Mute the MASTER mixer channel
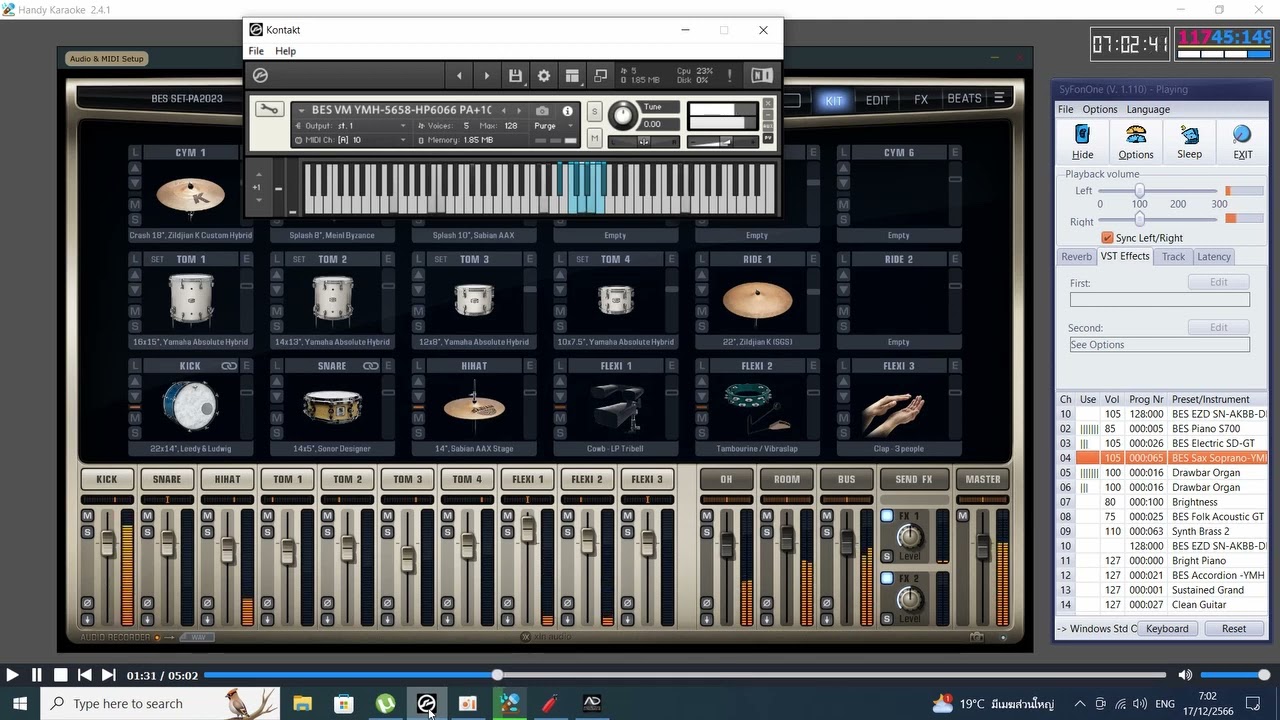 [x=963, y=516]
